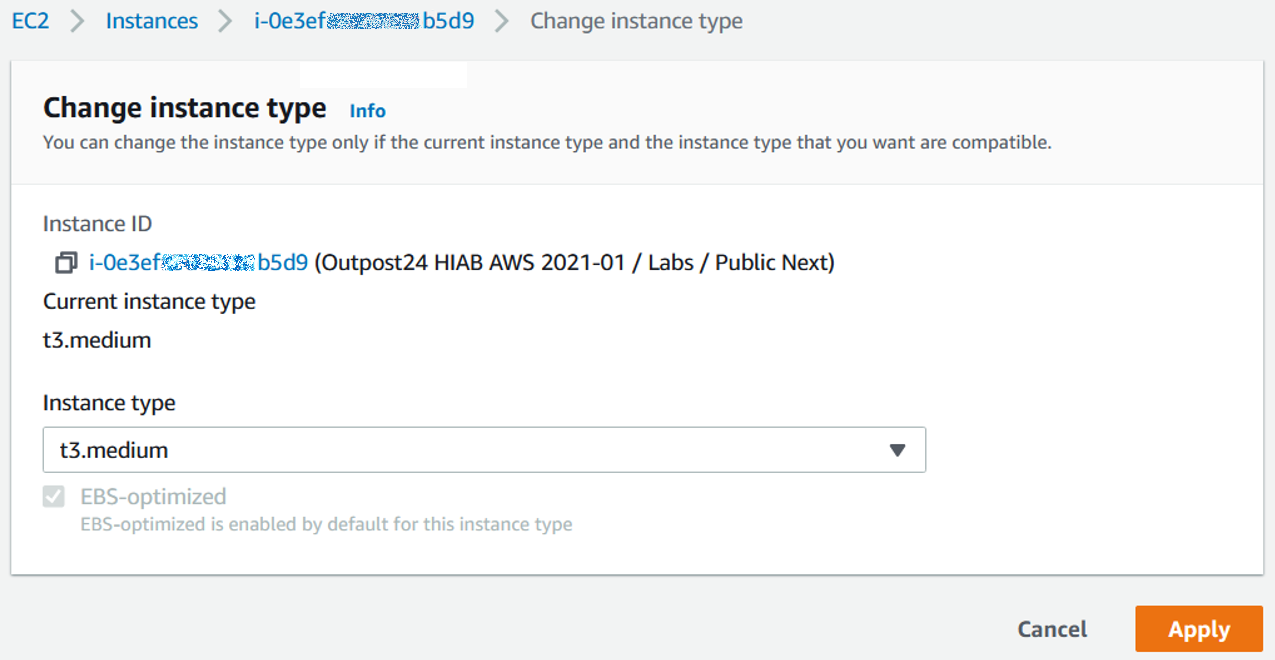Click the dropdown arrow to list instance types
1275x660 pixels.
tap(898, 450)
